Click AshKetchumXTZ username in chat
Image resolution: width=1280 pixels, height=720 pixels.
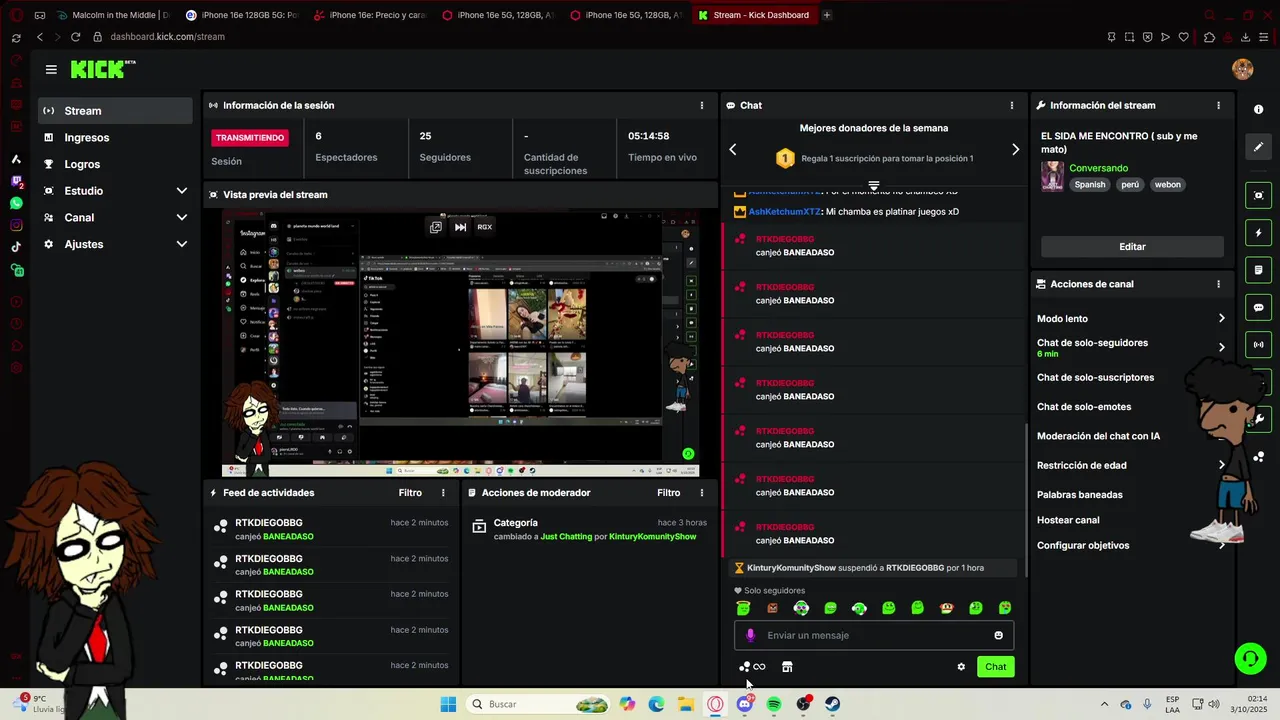(x=784, y=211)
